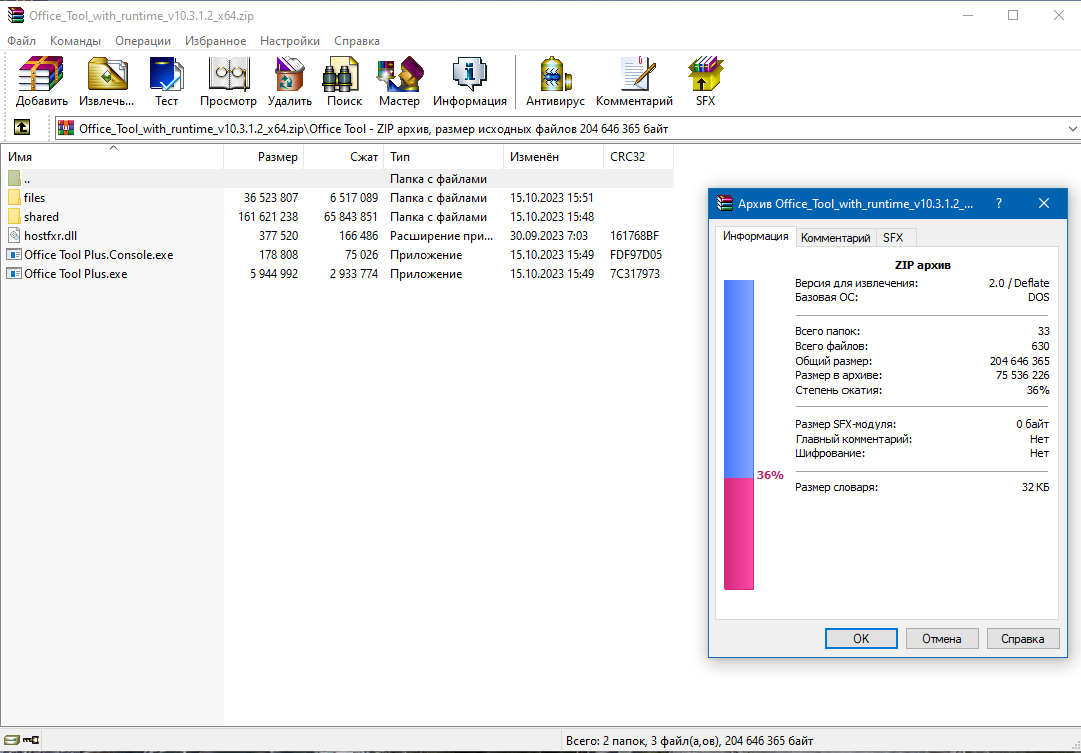Select Office Tool Plus.exe icon

14,274
